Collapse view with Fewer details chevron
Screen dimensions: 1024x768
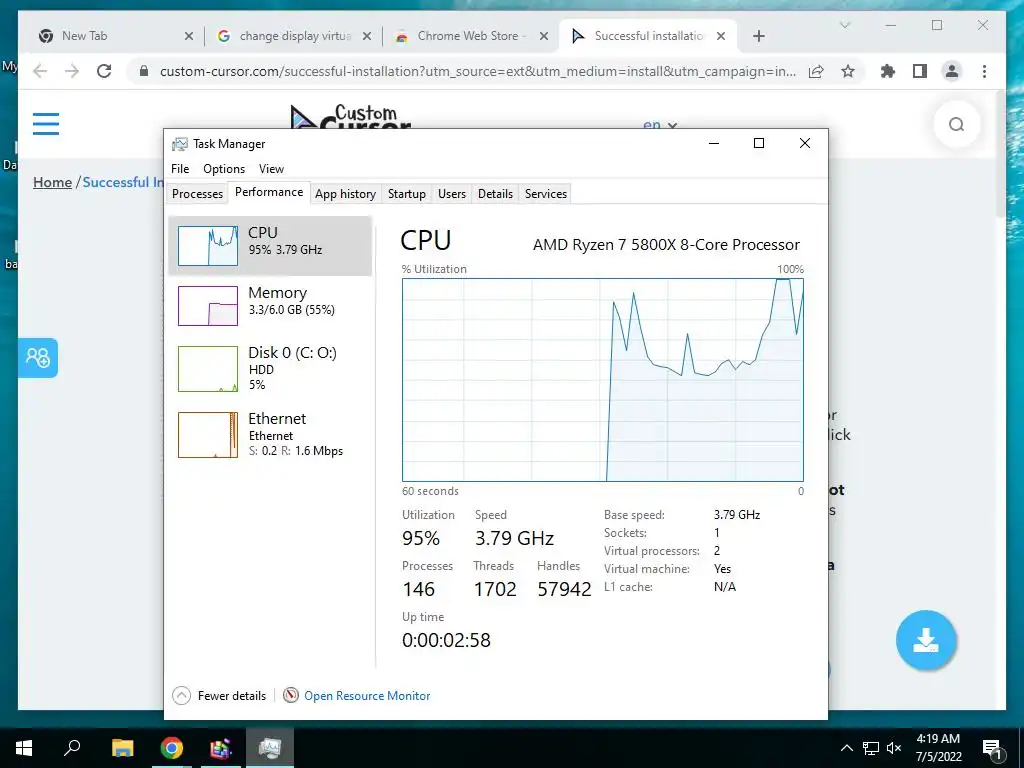tap(182, 696)
